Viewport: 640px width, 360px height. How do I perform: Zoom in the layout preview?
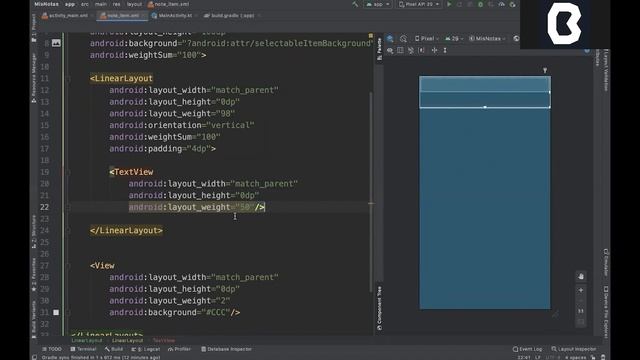(x=581, y=290)
